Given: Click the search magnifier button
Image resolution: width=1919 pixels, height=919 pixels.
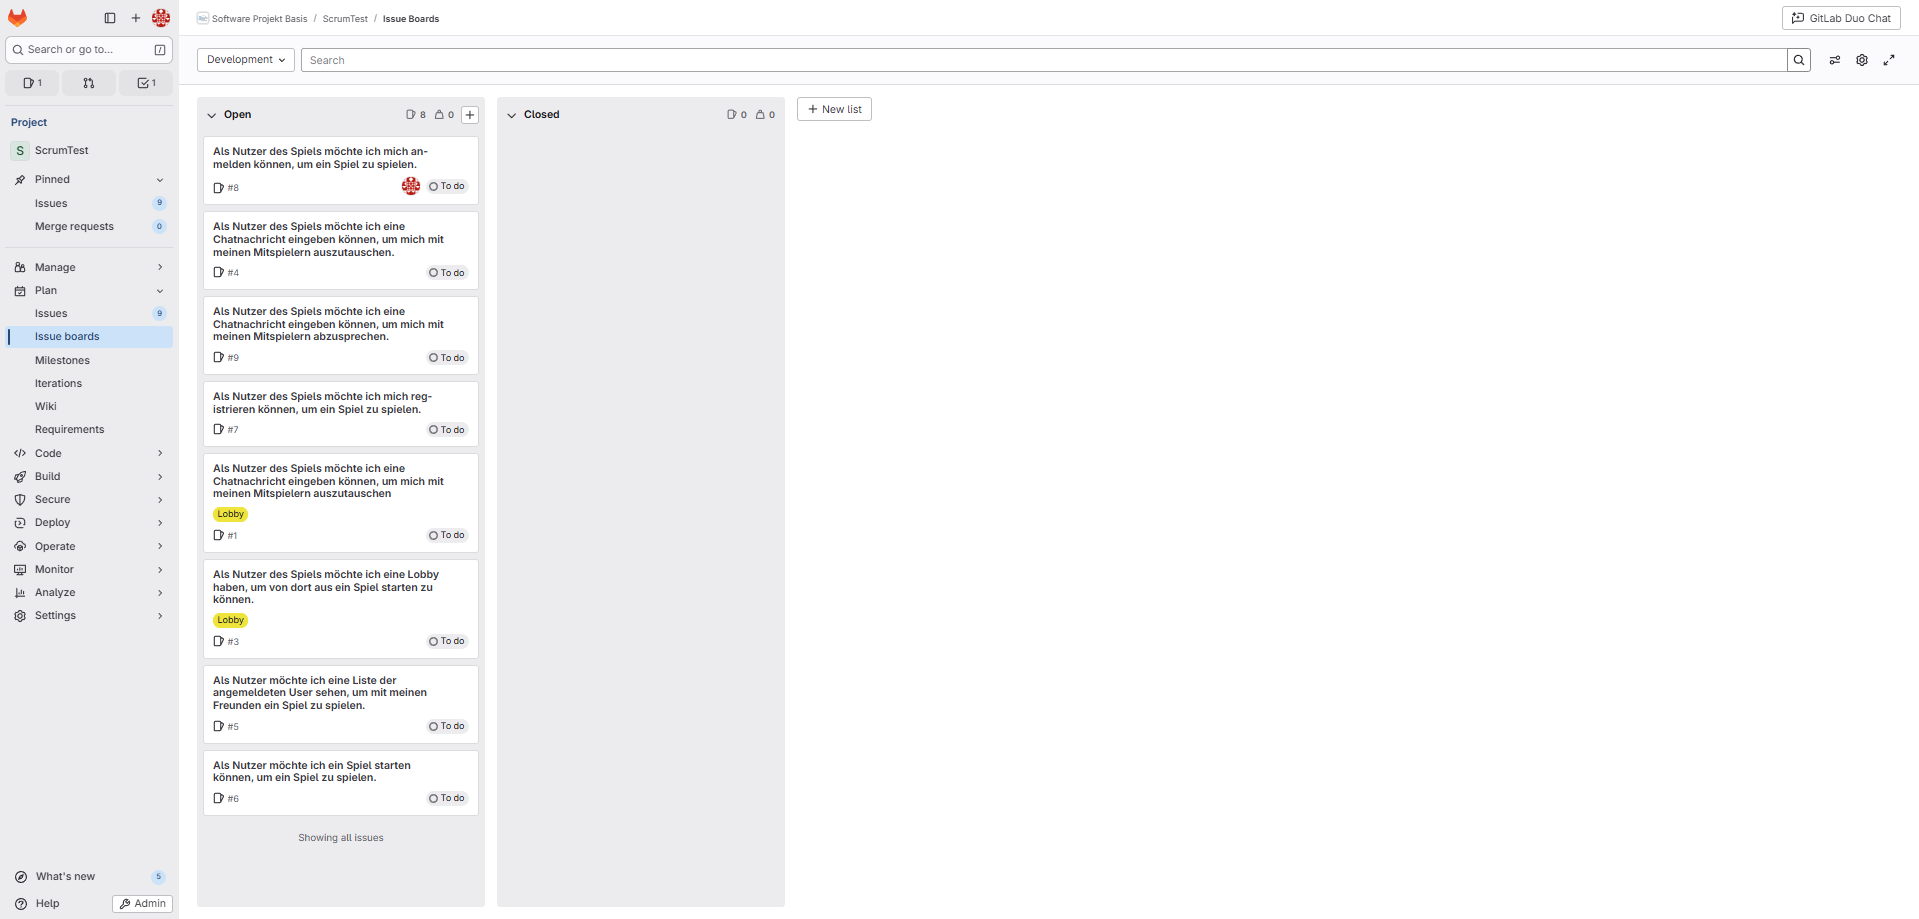Looking at the screenshot, I should 1799,60.
